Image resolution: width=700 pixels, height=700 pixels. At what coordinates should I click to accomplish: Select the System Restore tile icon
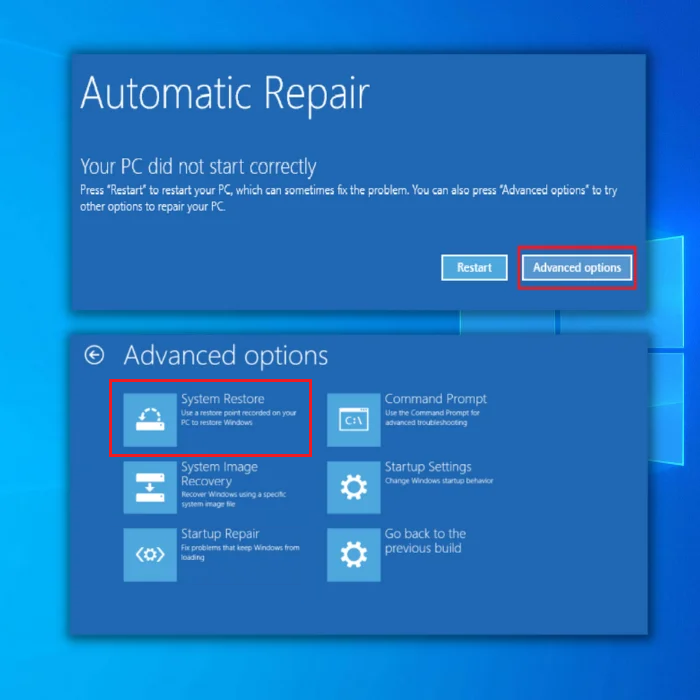(150, 420)
